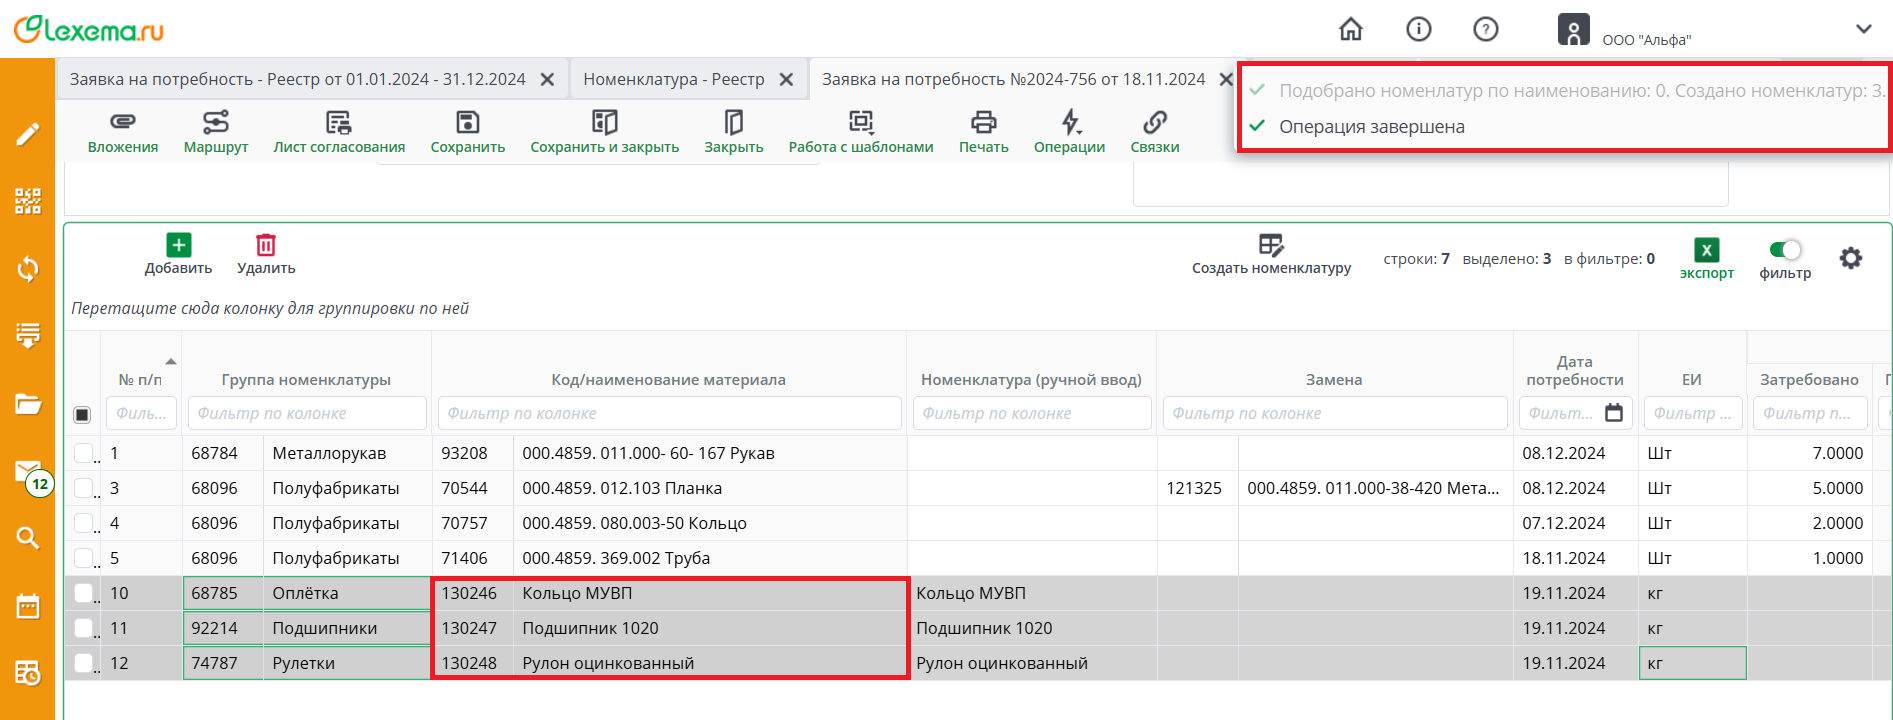Click filter field under Код/наименование материала

tap(669, 413)
